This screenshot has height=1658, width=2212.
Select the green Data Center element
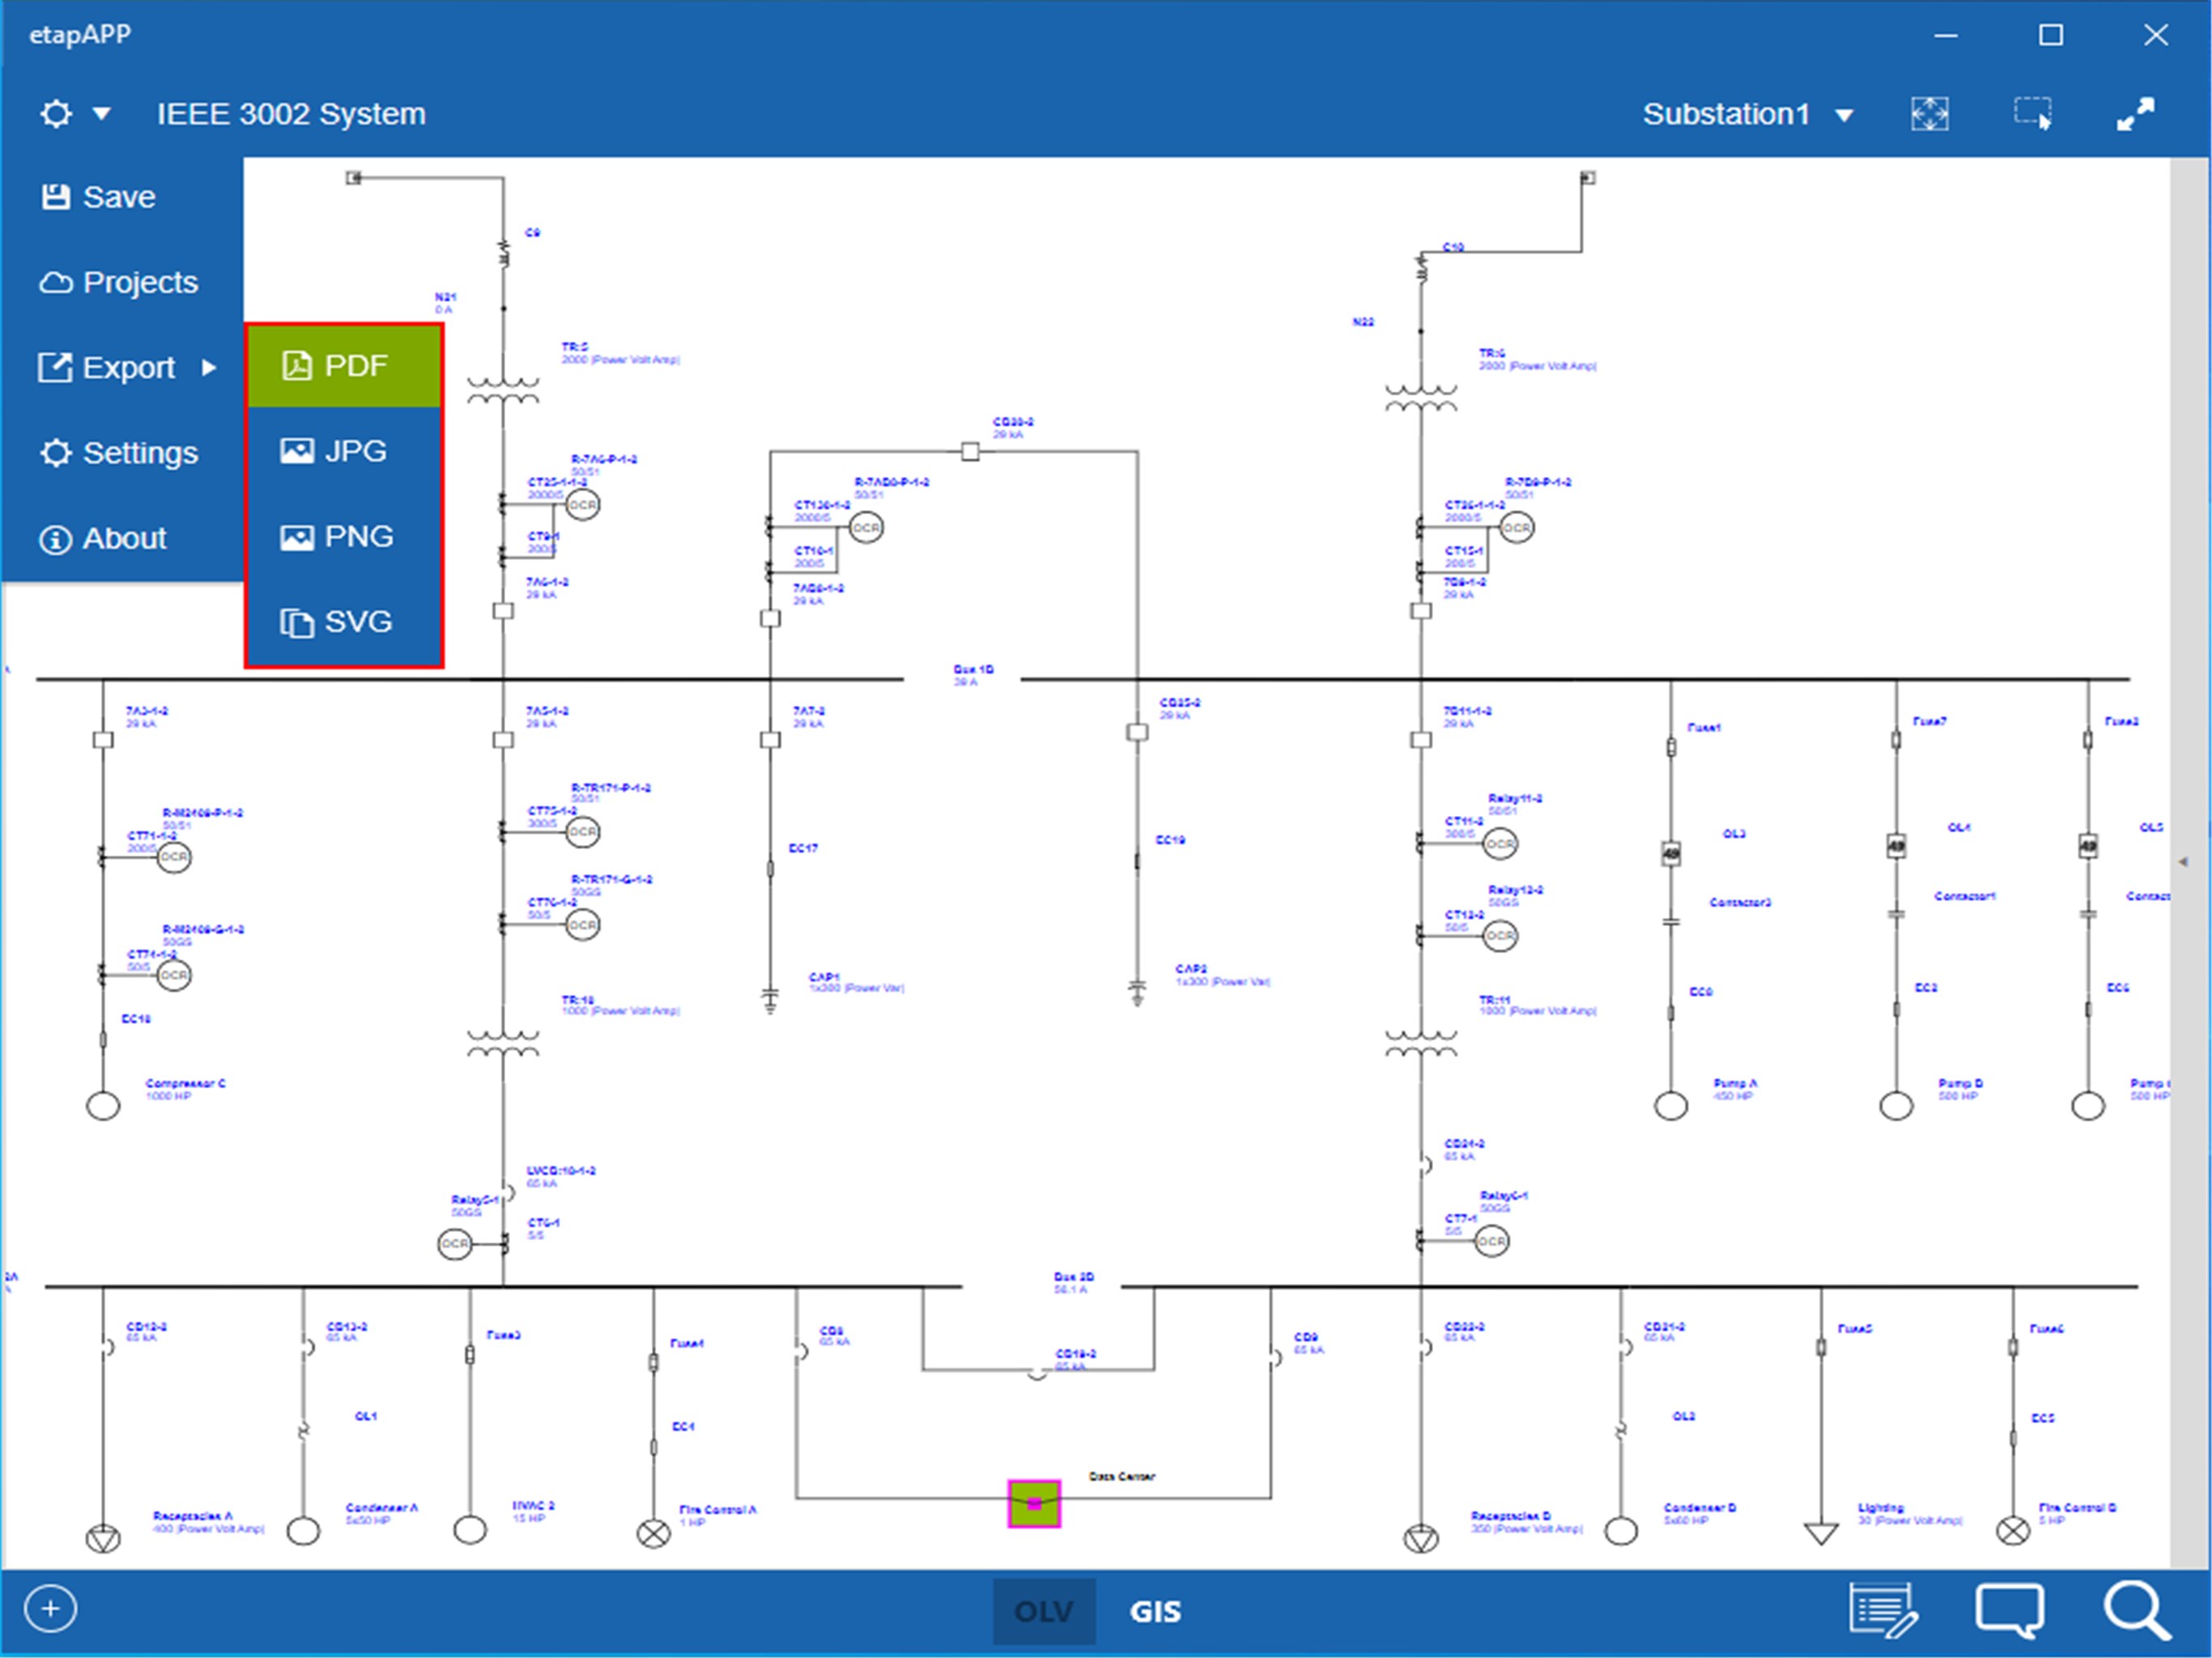coord(1033,1503)
